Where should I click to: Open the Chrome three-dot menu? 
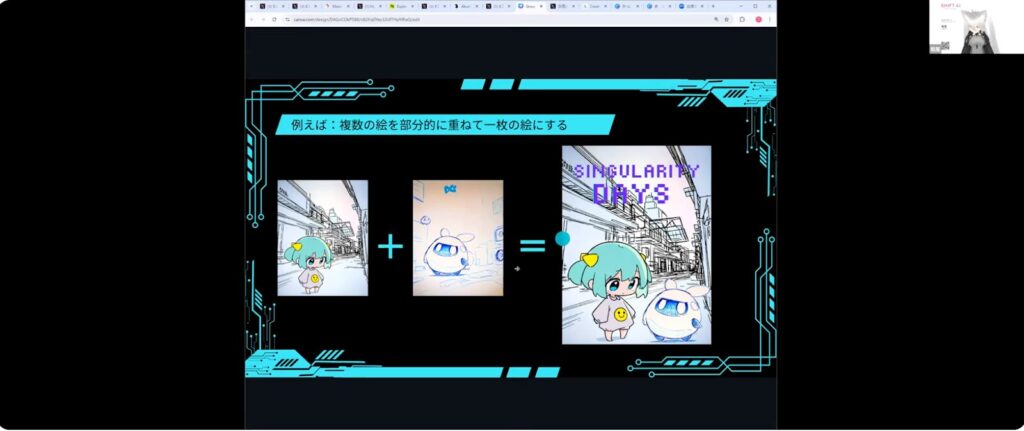[x=769, y=19]
